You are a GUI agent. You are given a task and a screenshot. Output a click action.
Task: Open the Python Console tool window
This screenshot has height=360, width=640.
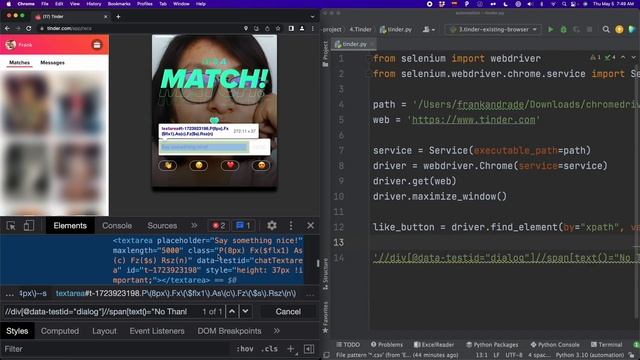click(555, 344)
